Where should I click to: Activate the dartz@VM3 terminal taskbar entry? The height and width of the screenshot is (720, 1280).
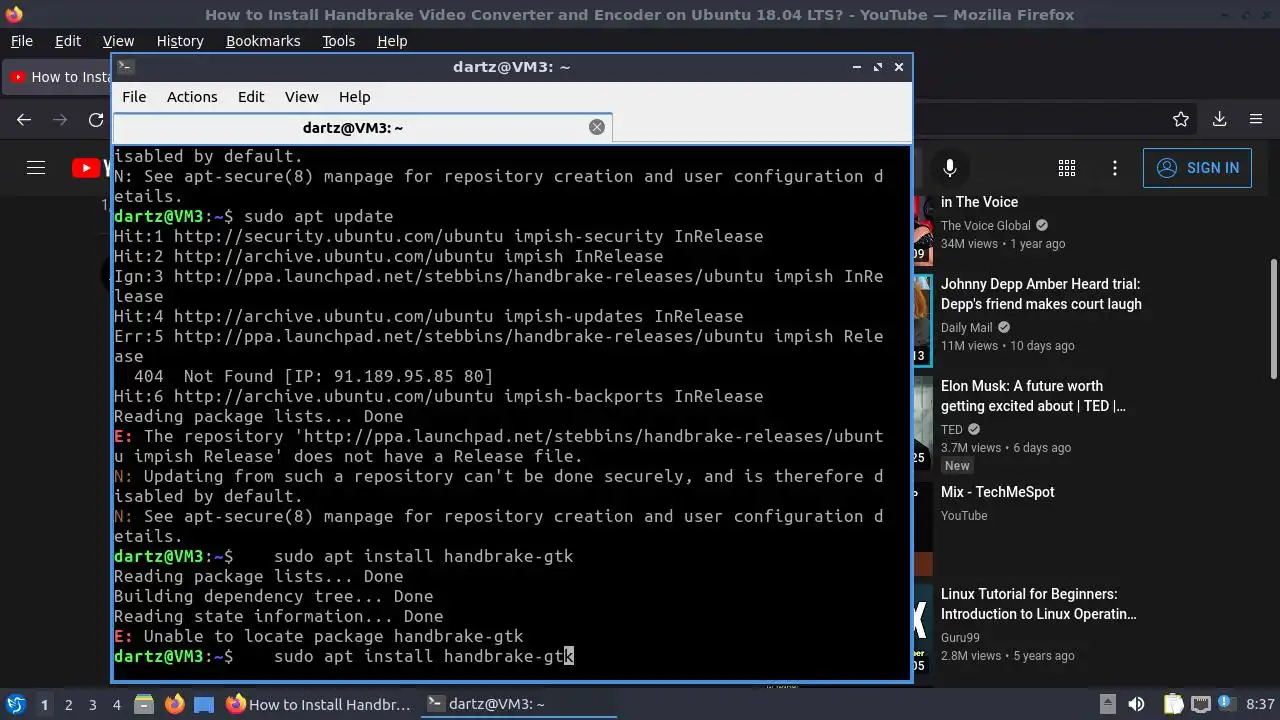coord(516,704)
